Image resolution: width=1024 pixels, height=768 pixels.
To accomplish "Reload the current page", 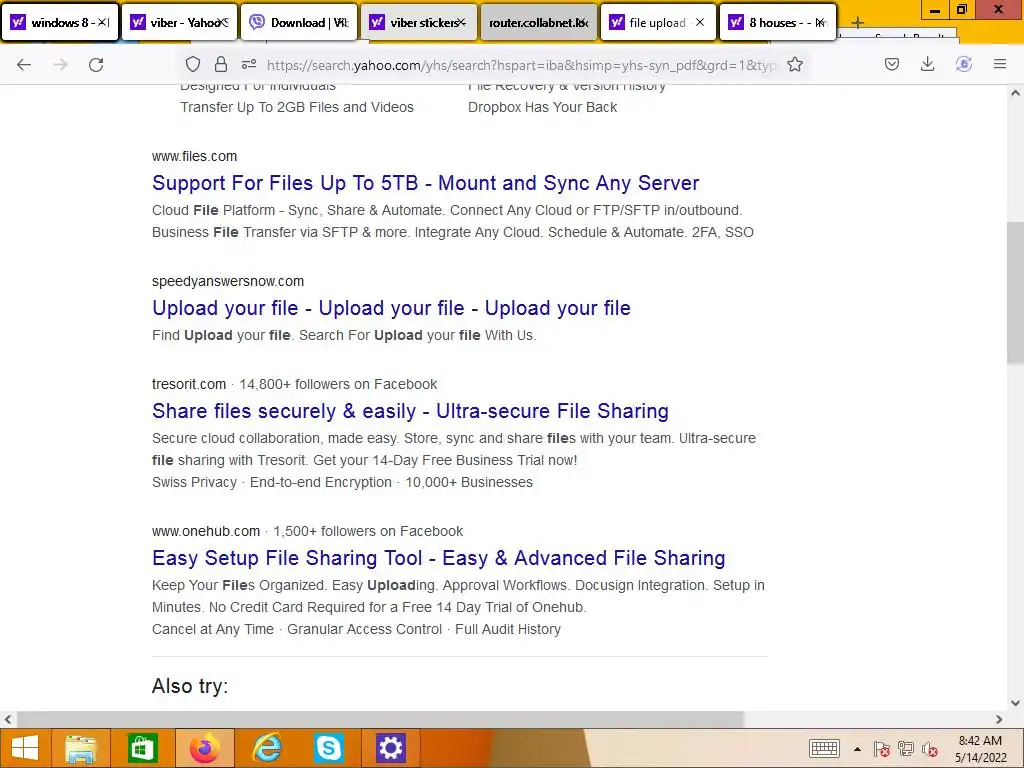I will pyautogui.click(x=96, y=65).
